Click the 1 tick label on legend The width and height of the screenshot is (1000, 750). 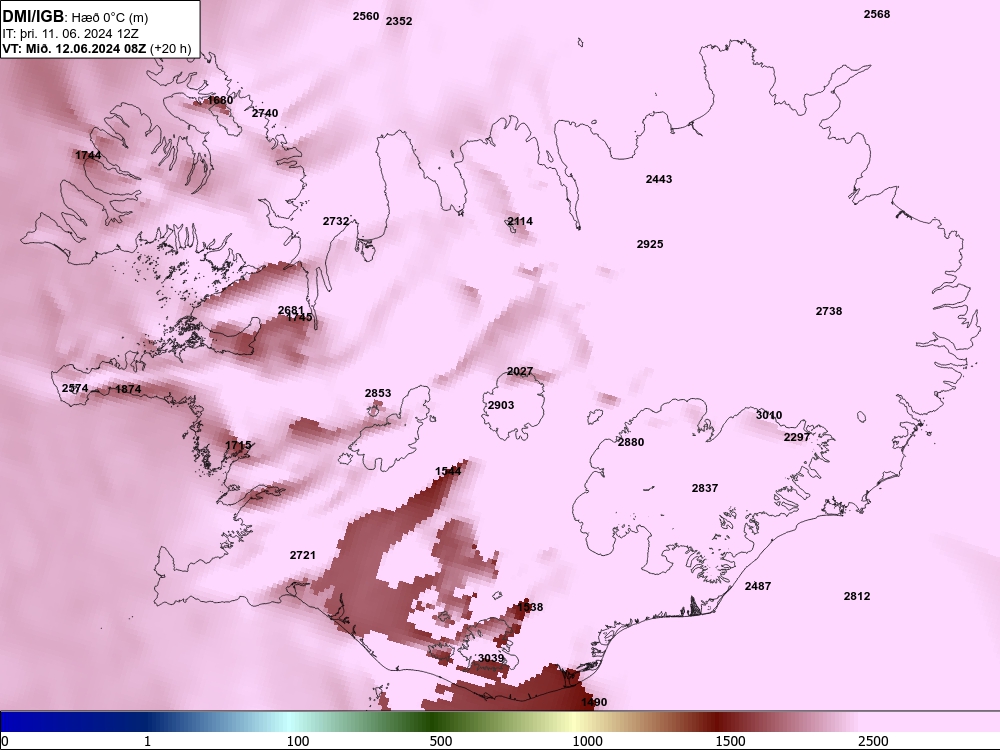147,741
